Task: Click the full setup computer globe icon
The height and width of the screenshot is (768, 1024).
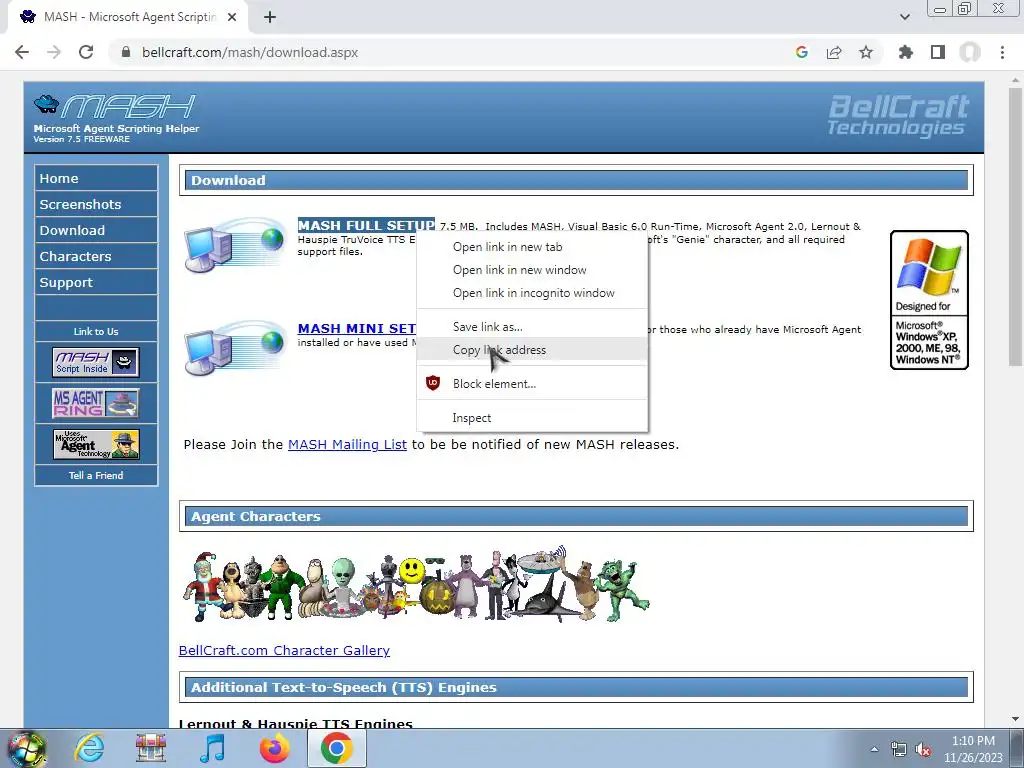Action: click(234, 244)
